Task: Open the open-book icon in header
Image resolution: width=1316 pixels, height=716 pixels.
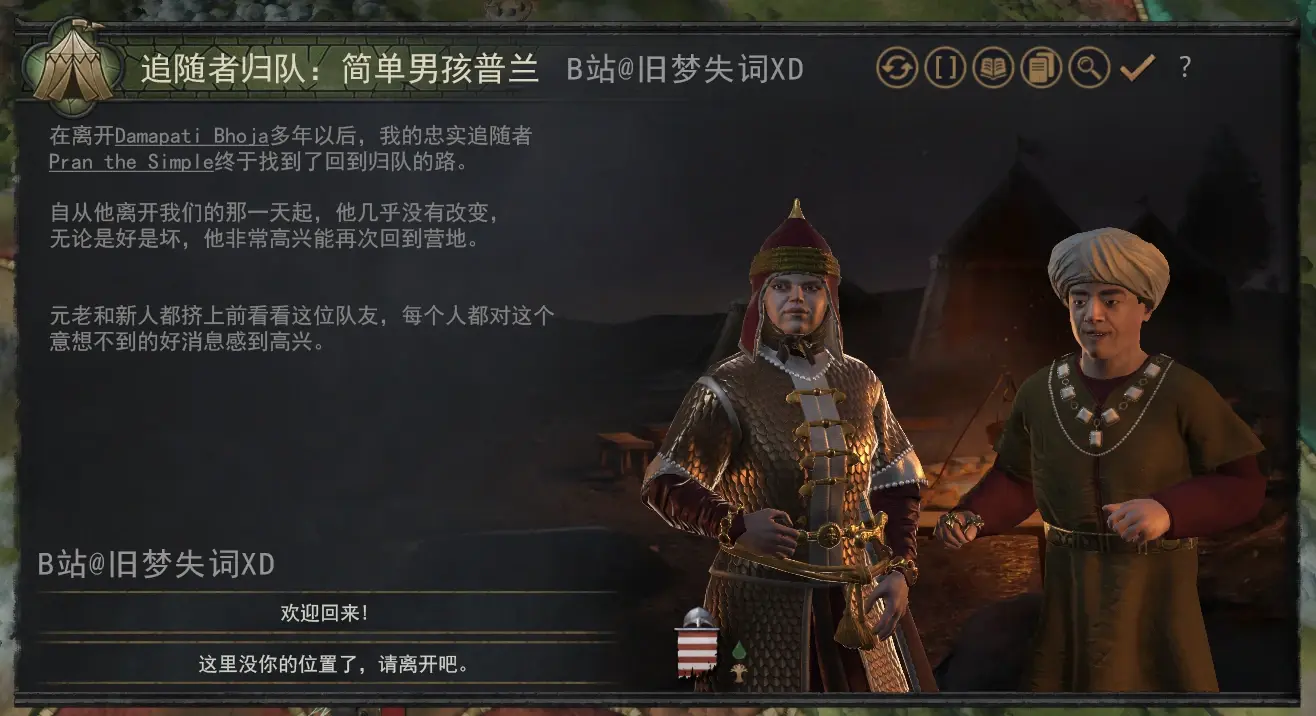Action: pyautogui.click(x=993, y=68)
